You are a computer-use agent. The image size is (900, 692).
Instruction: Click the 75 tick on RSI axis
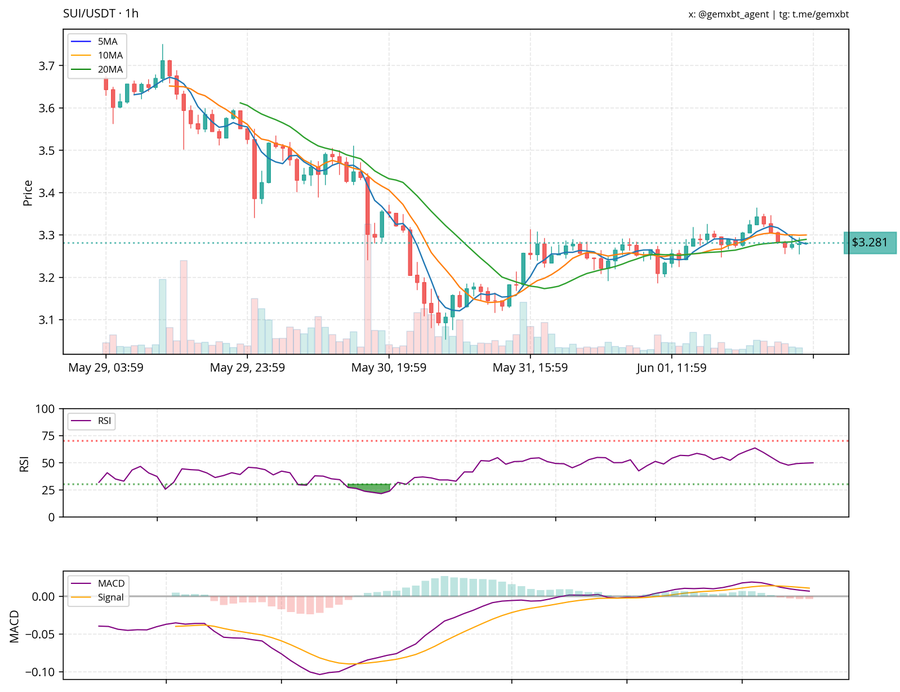pyautogui.click(x=48, y=436)
